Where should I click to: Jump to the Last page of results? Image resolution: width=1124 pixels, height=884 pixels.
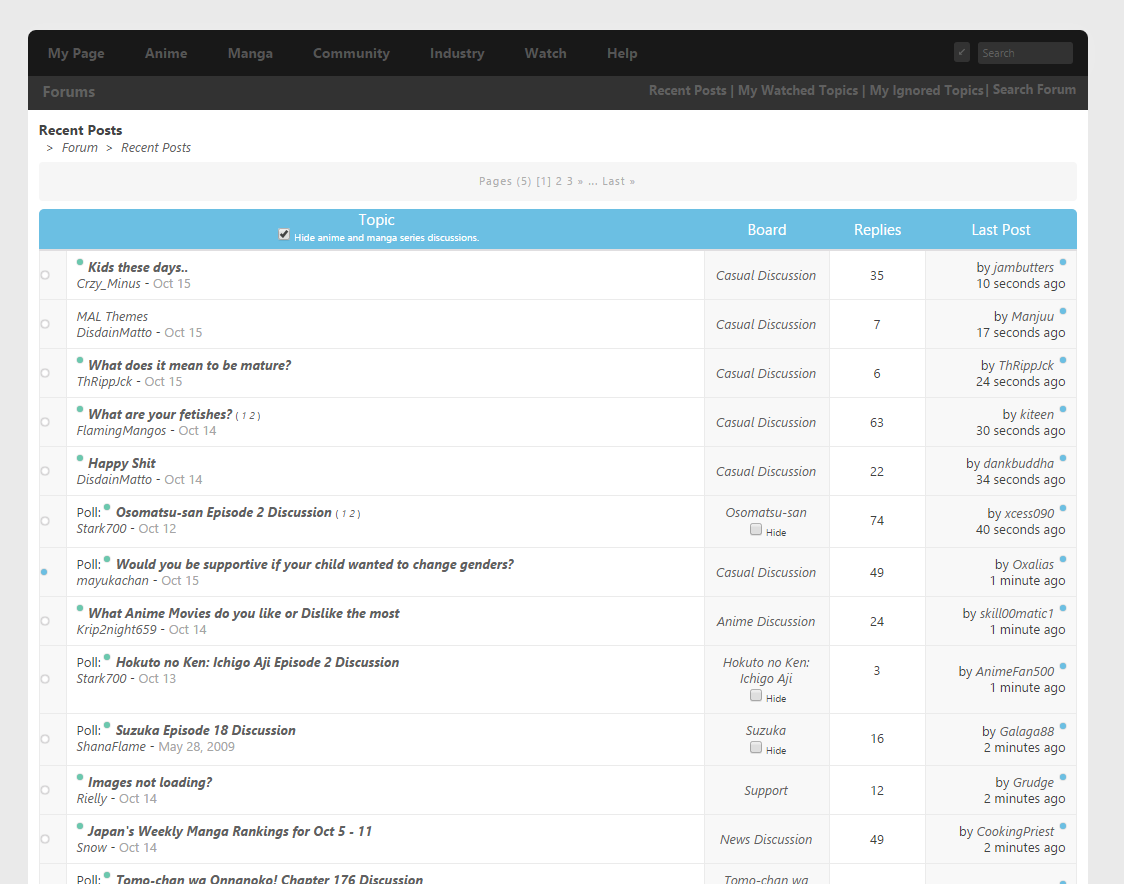[x=613, y=181]
